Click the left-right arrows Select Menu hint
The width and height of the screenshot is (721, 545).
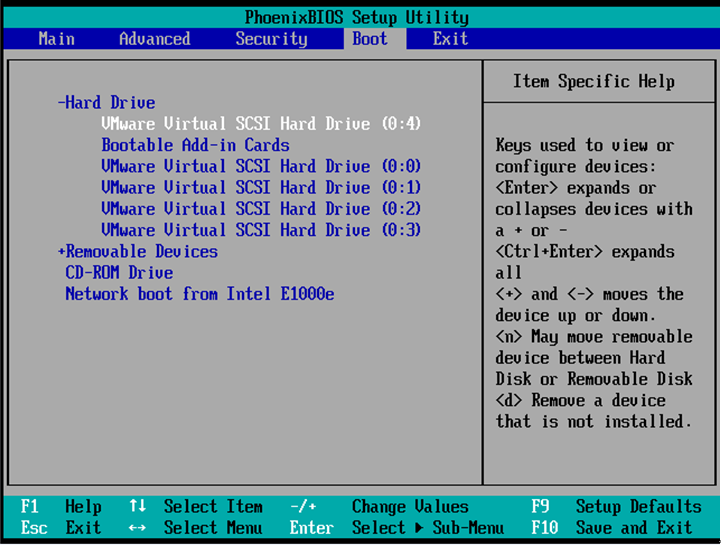196,528
